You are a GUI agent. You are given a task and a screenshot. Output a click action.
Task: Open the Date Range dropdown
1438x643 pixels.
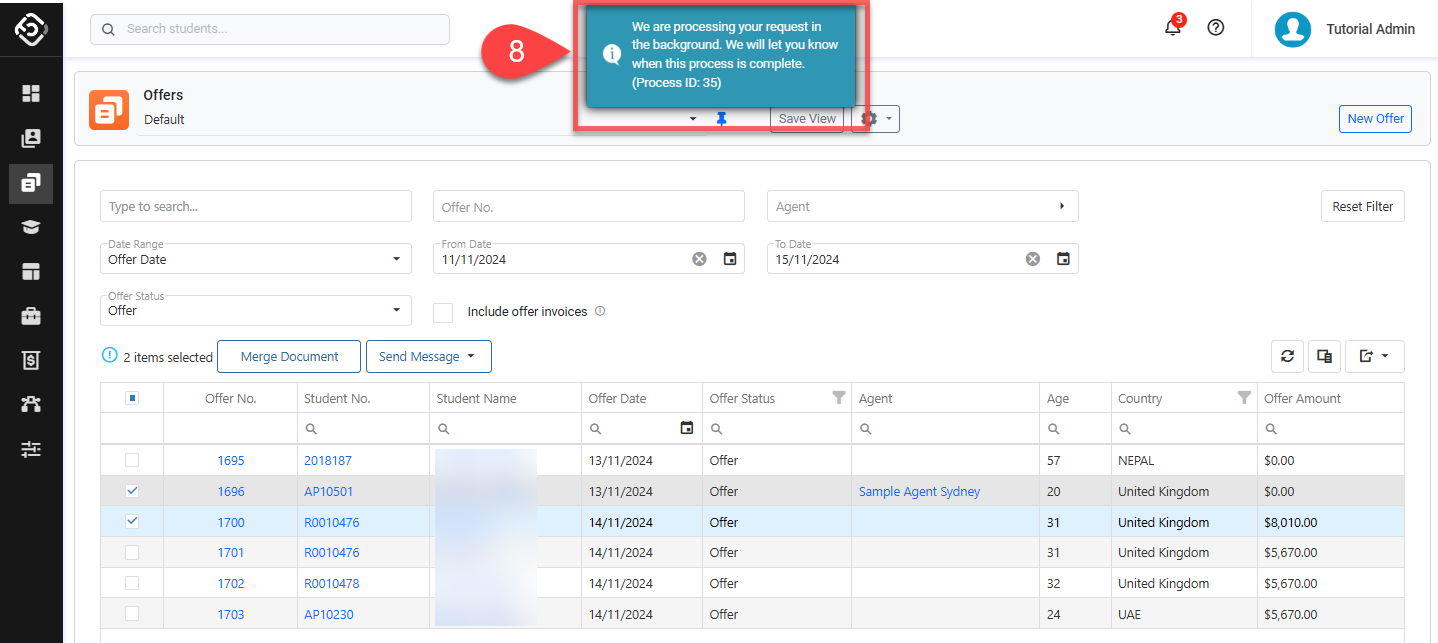255,259
